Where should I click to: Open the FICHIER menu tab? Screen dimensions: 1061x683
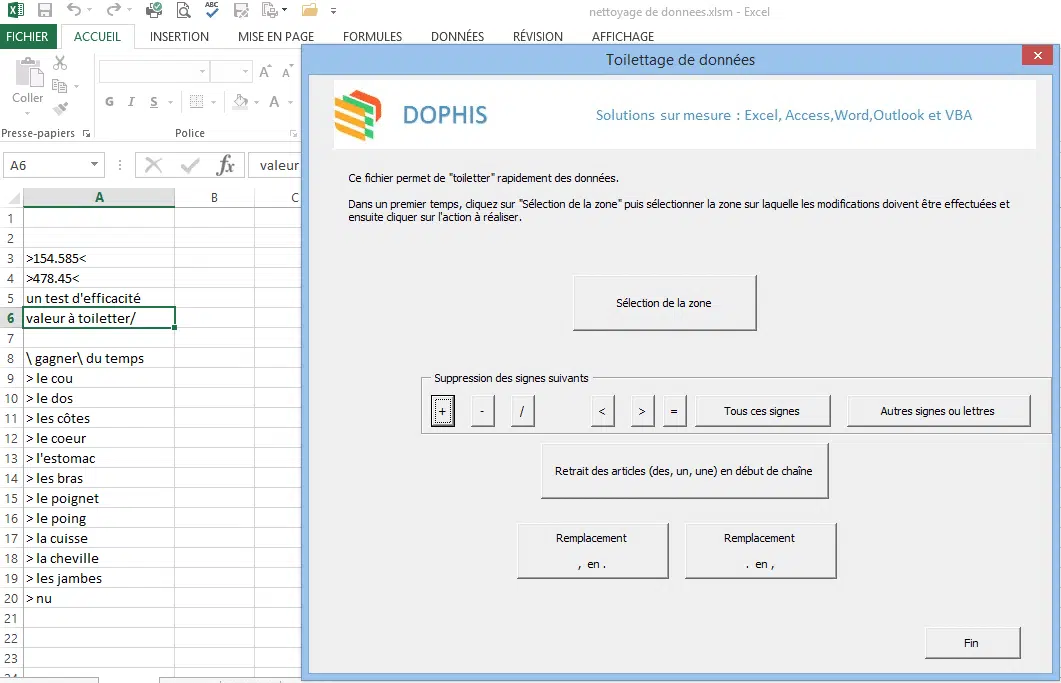27,37
